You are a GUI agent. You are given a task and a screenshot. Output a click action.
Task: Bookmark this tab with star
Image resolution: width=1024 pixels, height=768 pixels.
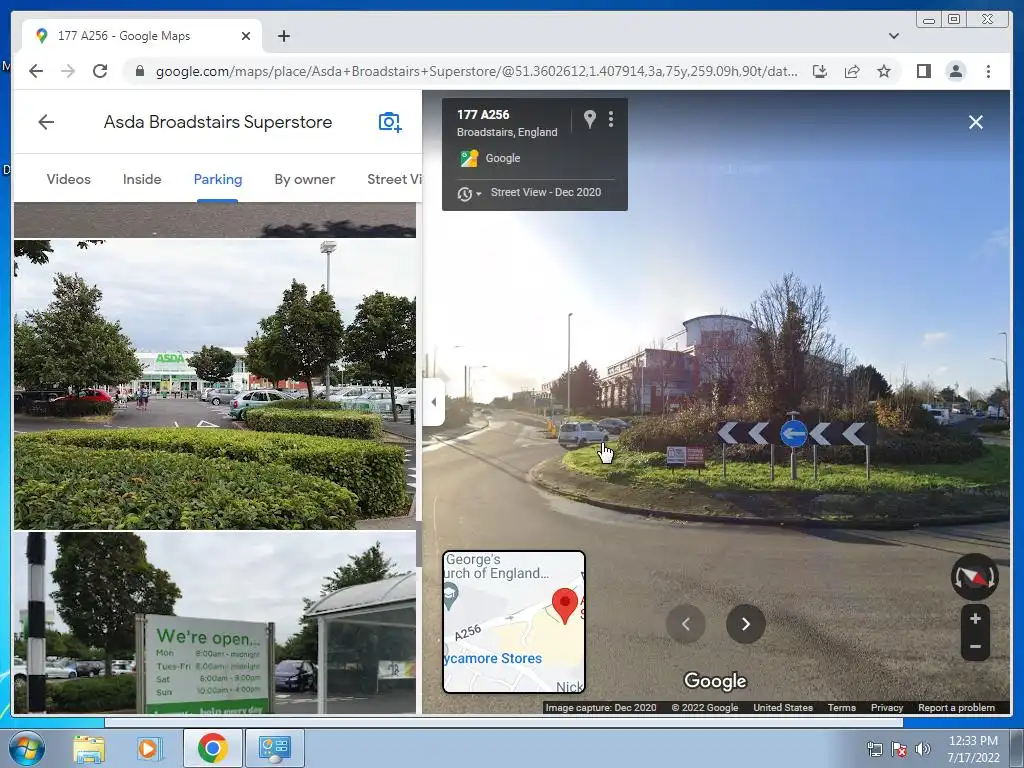(884, 71)
